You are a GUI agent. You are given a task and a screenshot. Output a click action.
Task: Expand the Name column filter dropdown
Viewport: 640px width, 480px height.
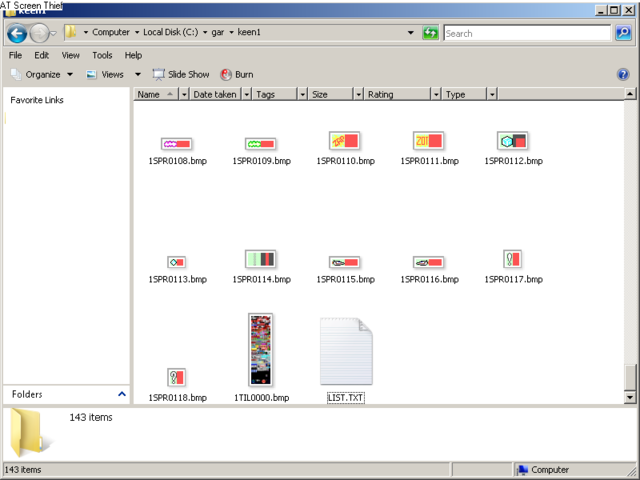(183, 94)
